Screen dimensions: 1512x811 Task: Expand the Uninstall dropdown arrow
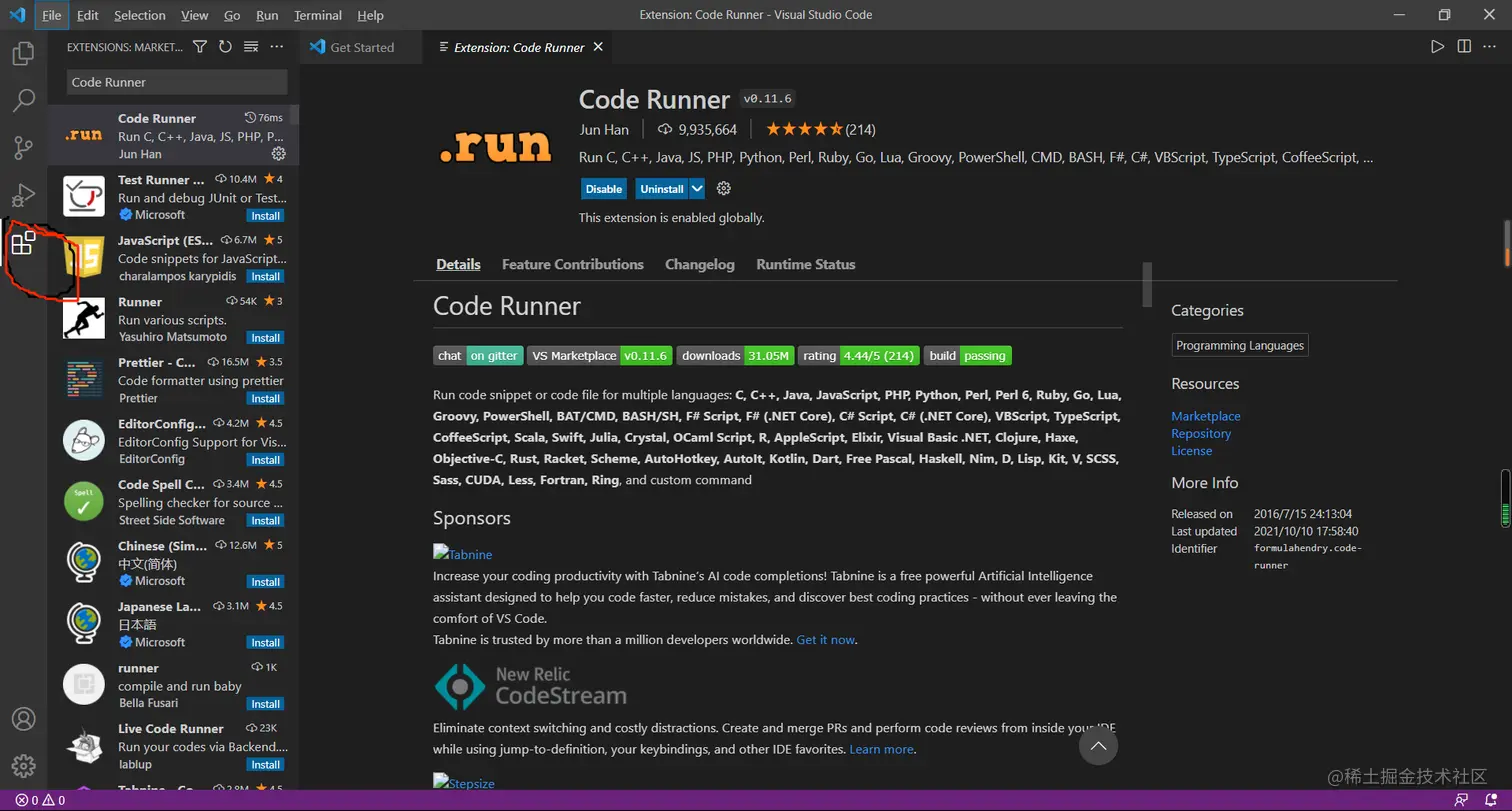tap(697, 189)
